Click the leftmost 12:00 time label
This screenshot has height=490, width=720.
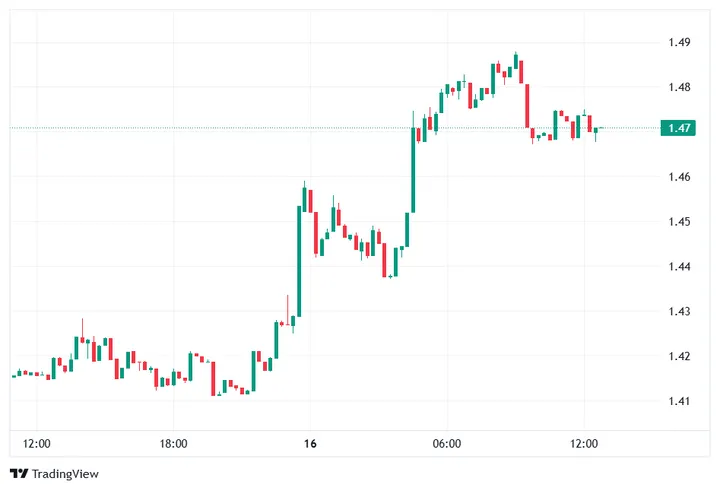(36, 443)
